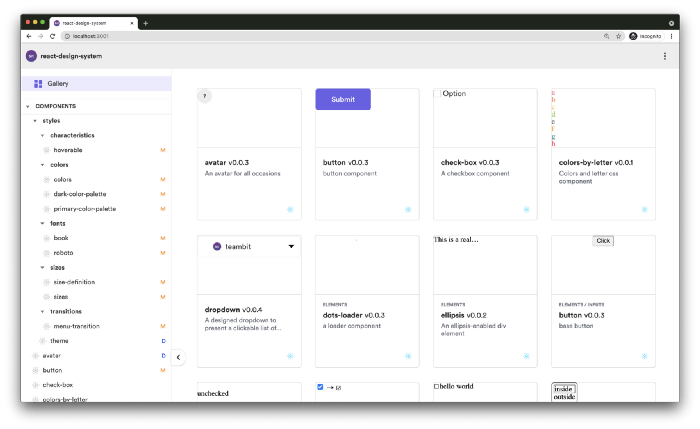This screenshot has width=700, height=429.
Task: Click React icon on avatar card
Action: (x=290, y=209)
